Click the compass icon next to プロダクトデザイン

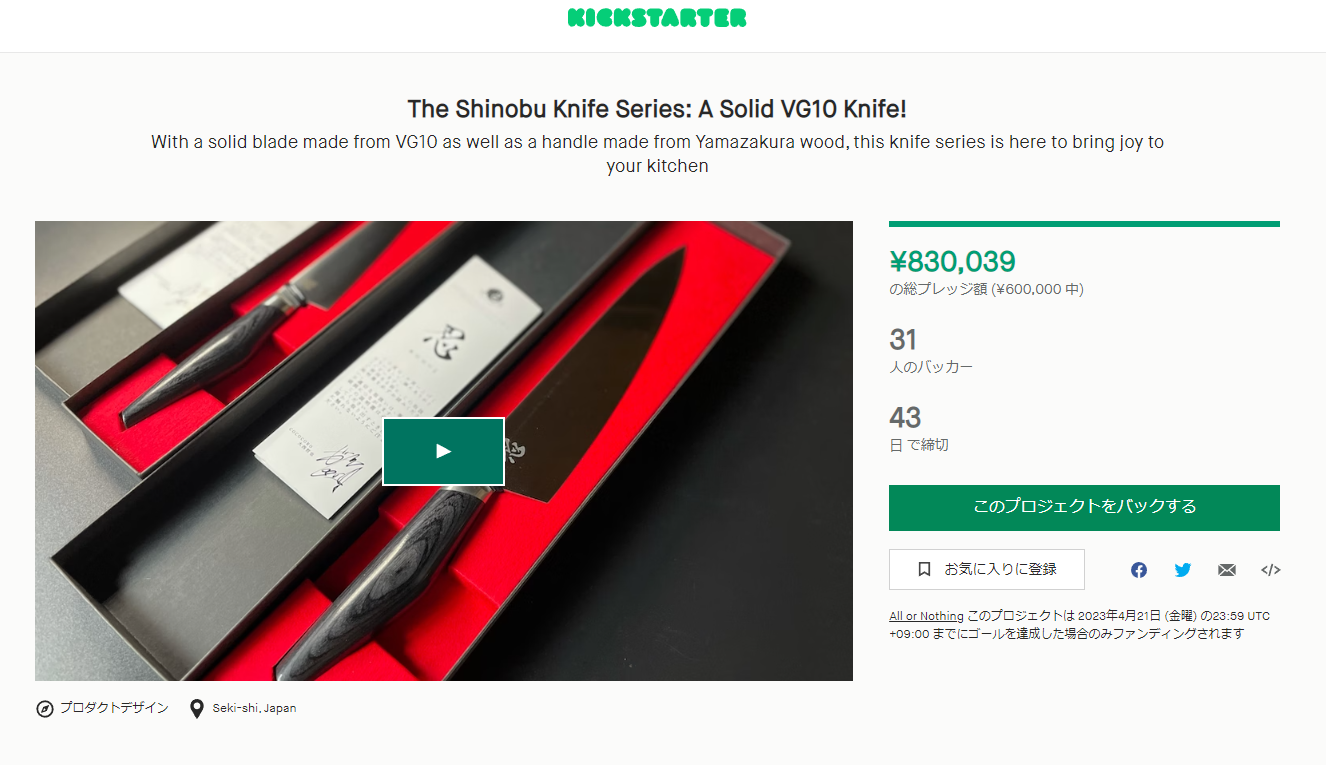(44, 708)
